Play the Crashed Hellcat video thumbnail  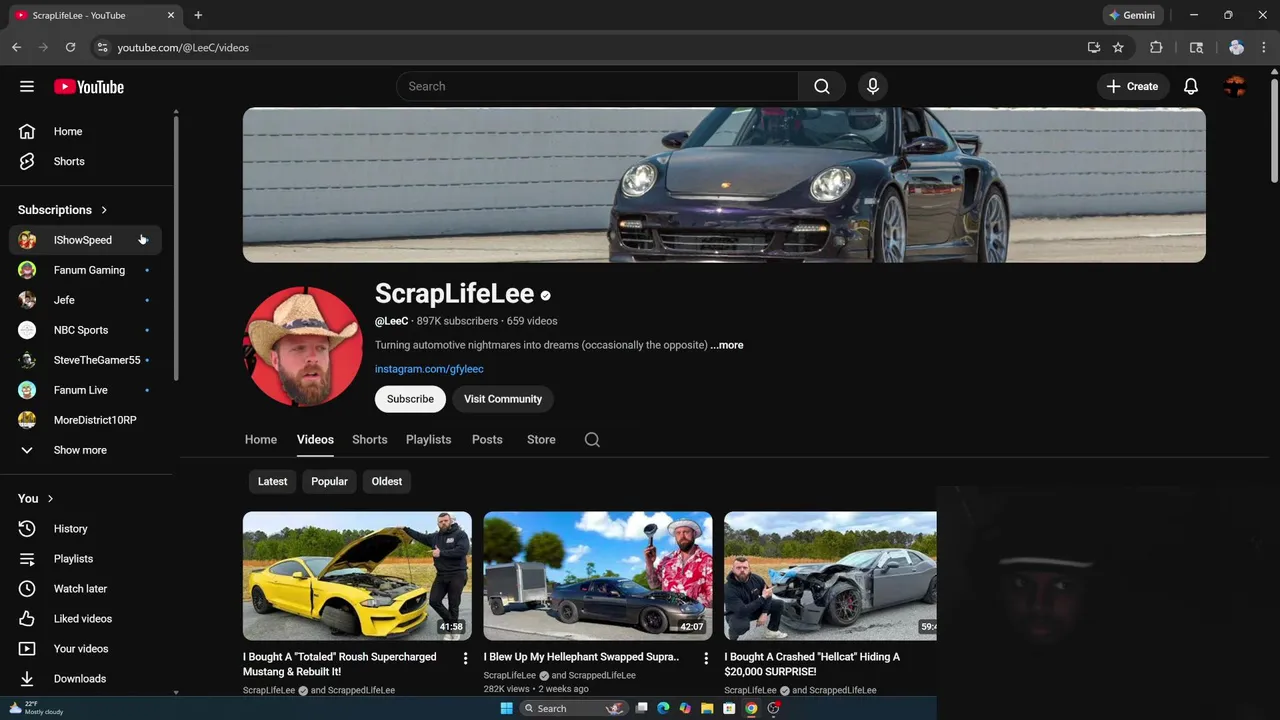click(830, 576)
